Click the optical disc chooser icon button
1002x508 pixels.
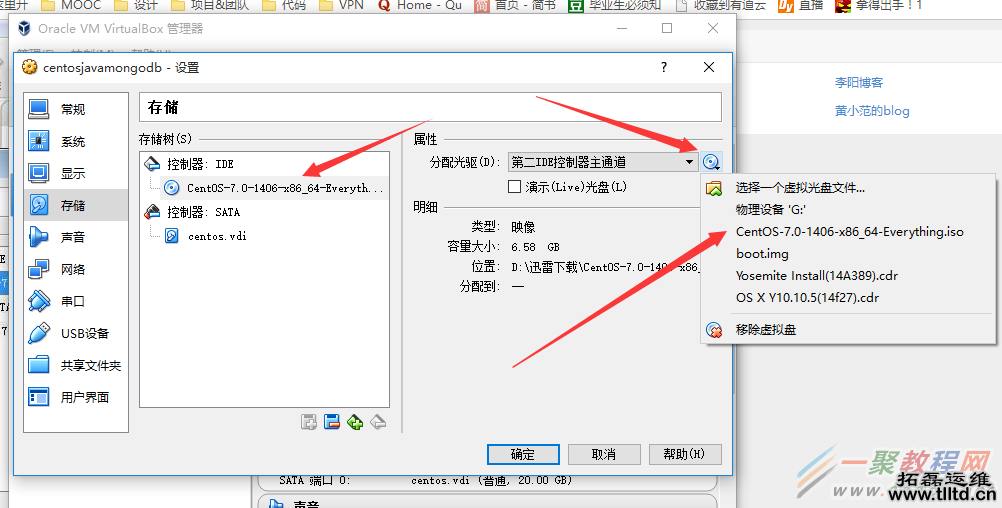(711, 162)
